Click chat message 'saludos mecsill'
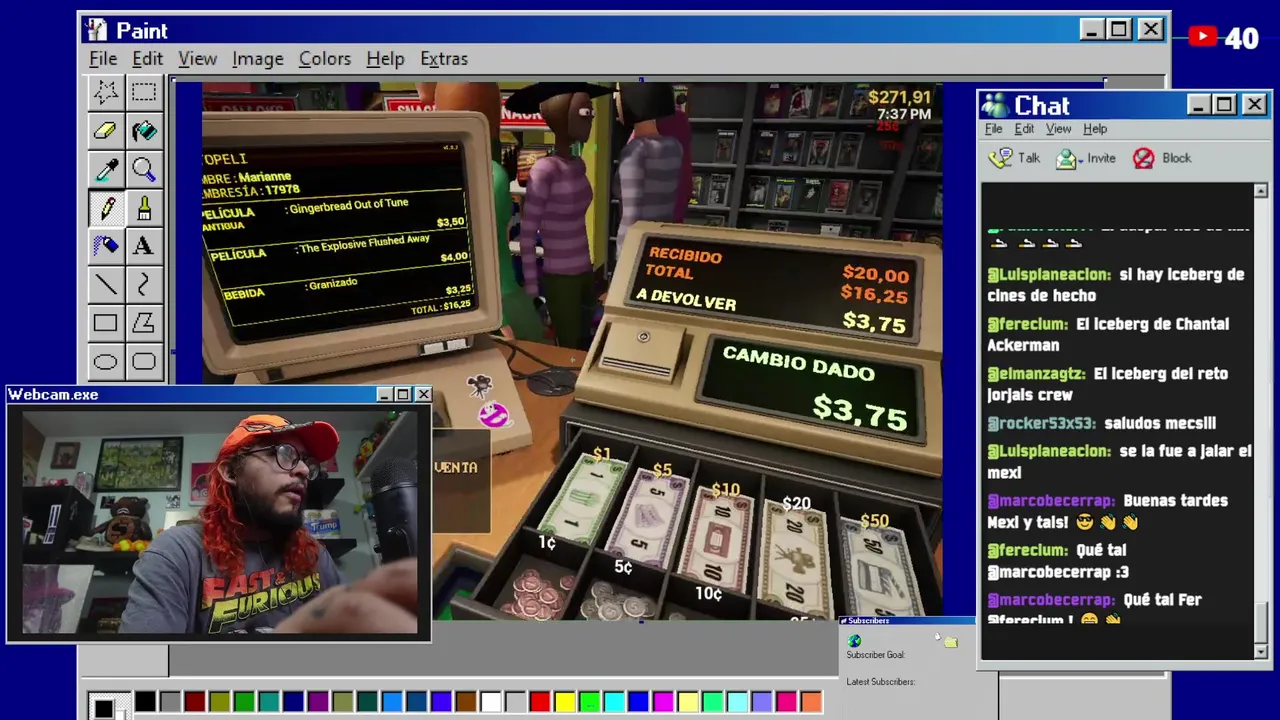The width and height of the screenshot is (1280, 720). (1160, 423)
